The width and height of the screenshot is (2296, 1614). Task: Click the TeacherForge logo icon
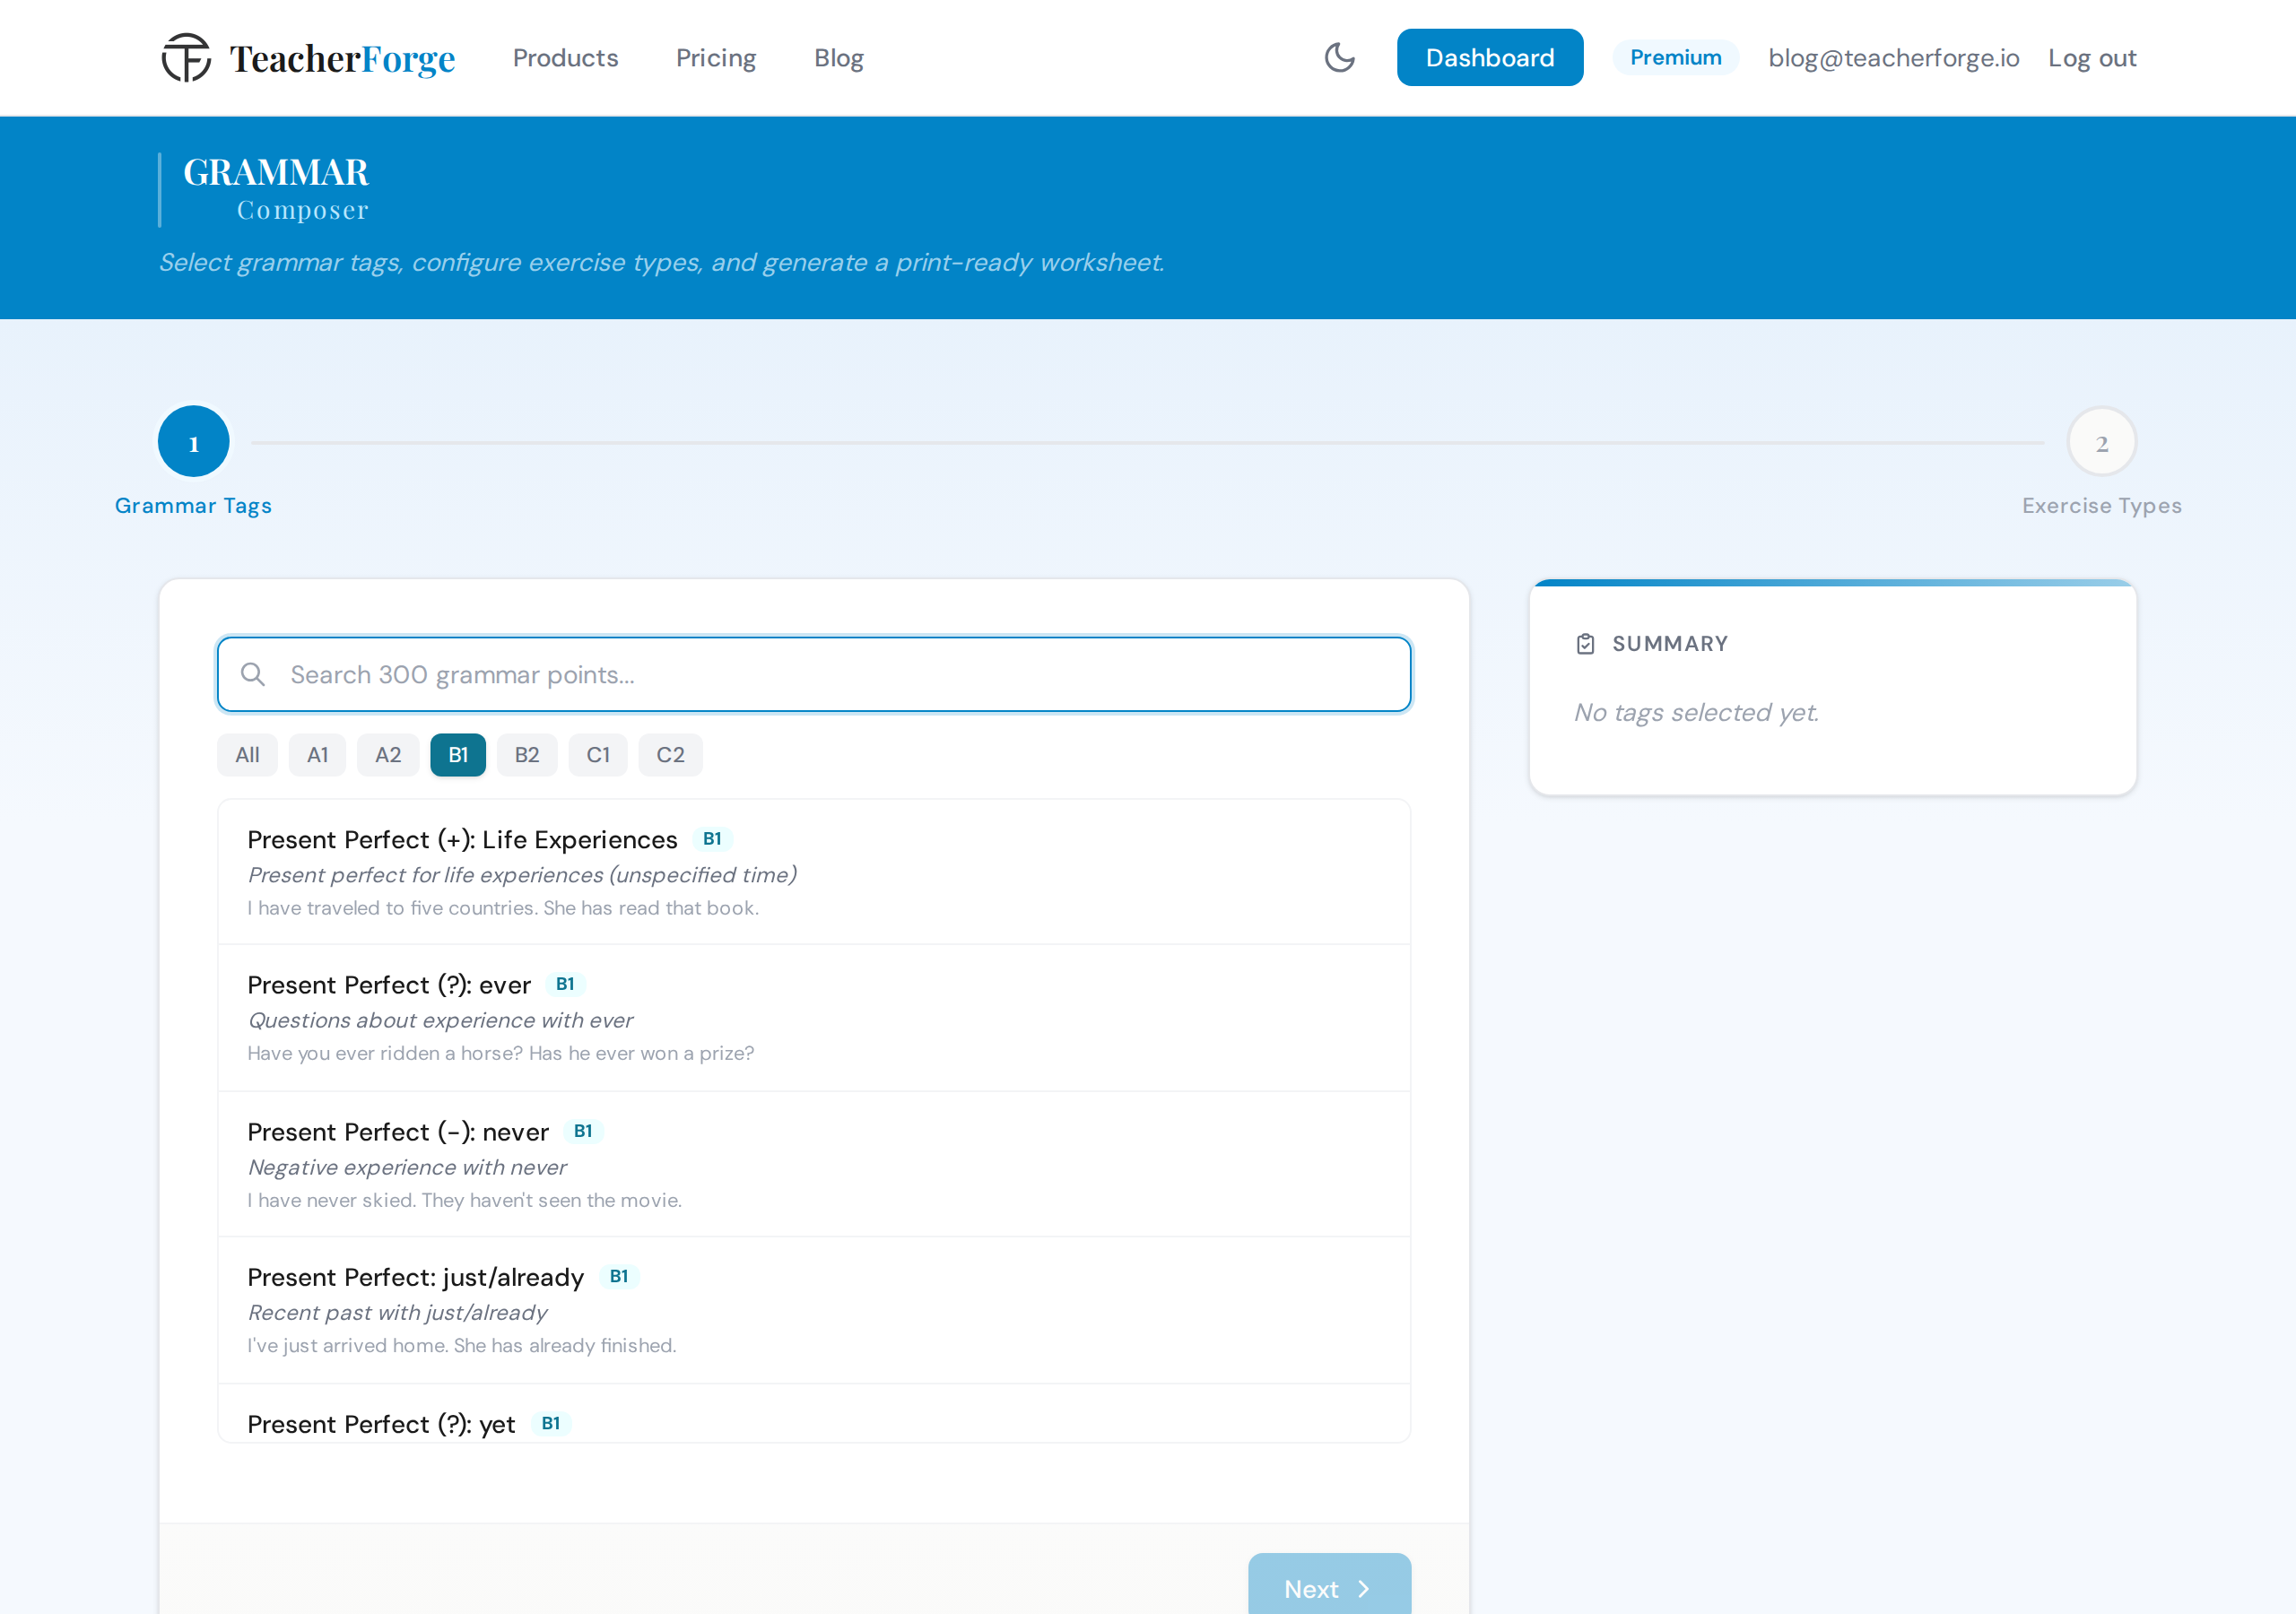click(x=186, y=58)
